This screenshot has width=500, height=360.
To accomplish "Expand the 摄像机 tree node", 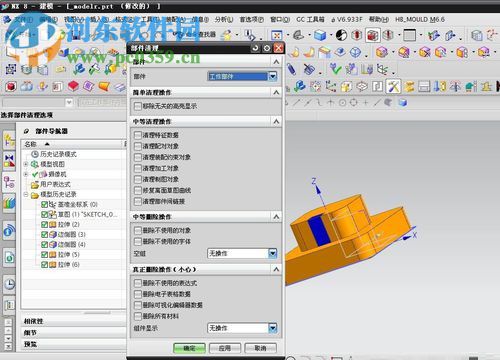I will [26, 174].
